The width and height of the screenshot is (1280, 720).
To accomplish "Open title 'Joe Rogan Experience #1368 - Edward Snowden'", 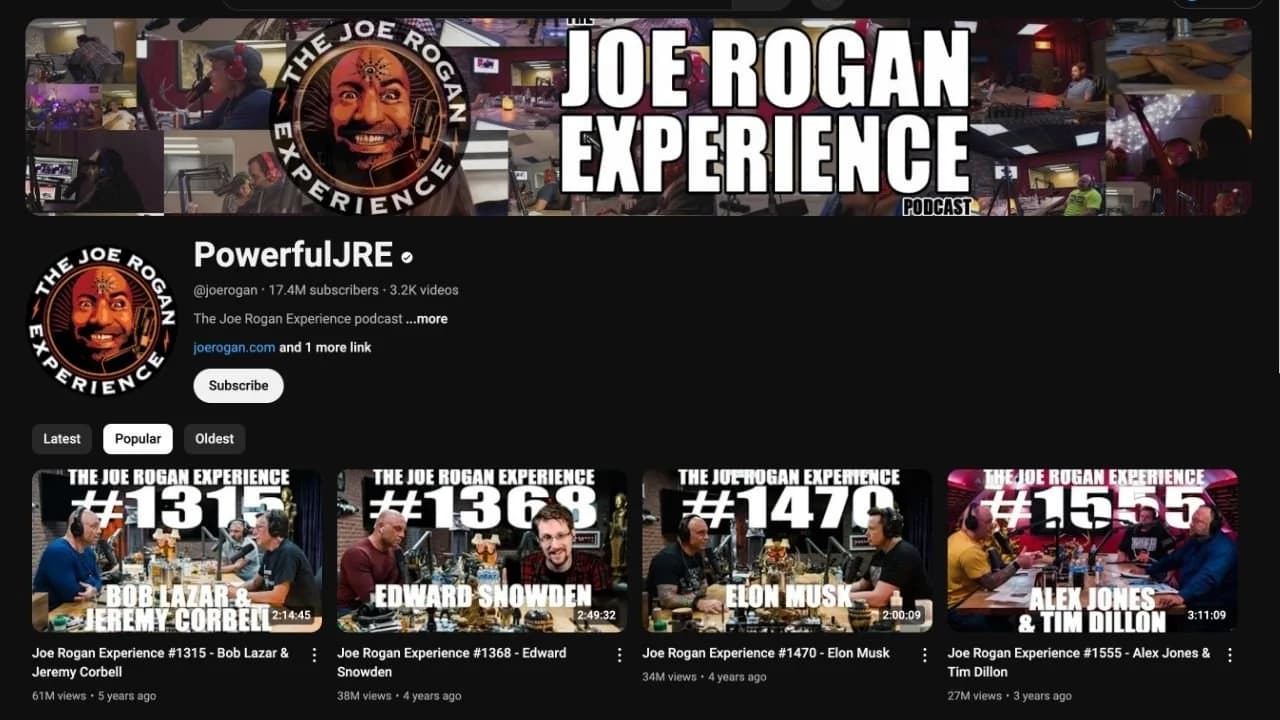I will [452, 662].
